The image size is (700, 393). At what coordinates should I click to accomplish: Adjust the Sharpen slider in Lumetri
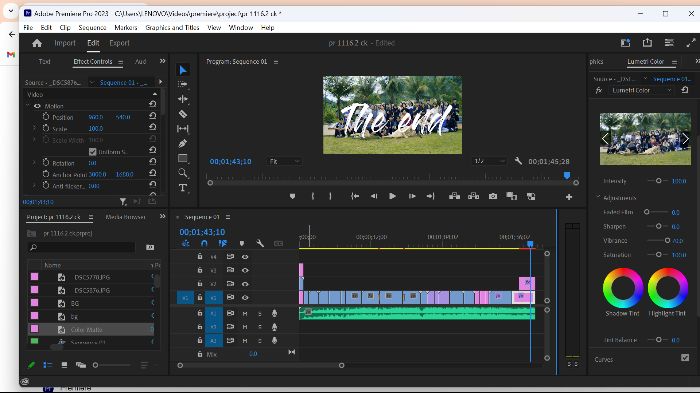(658, 226)
